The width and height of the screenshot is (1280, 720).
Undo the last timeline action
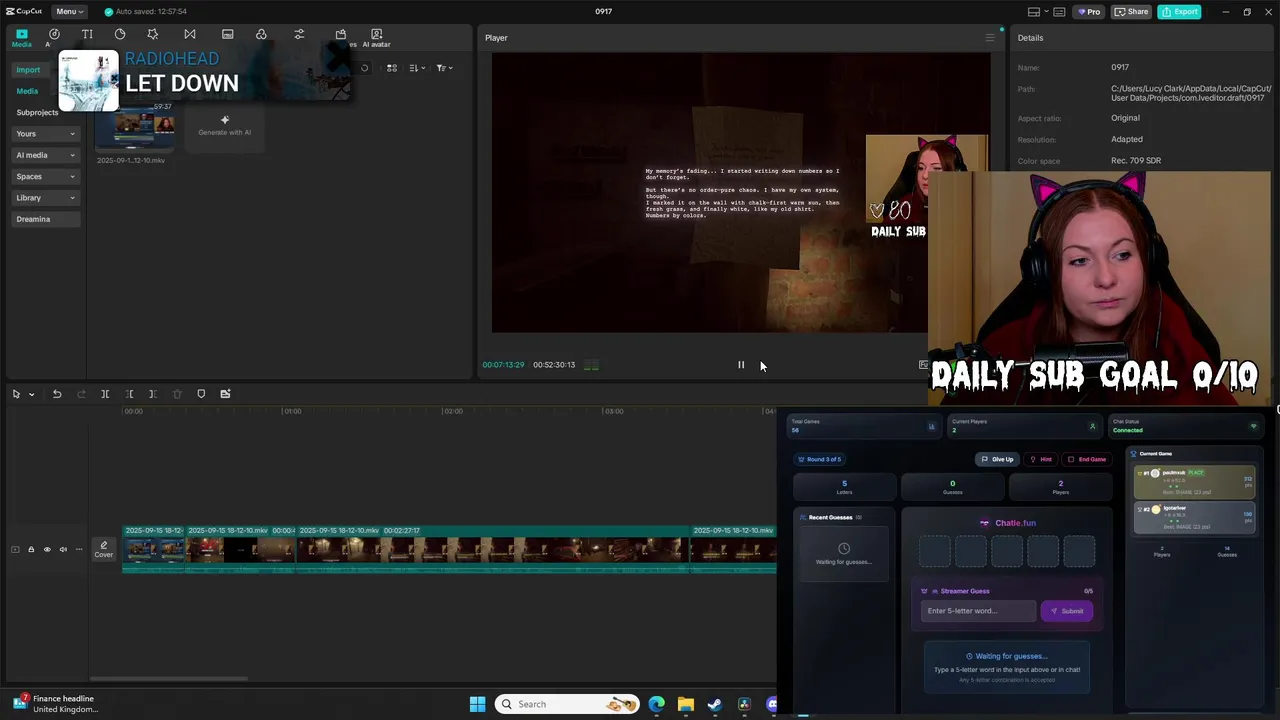click(x=57, y=394)
